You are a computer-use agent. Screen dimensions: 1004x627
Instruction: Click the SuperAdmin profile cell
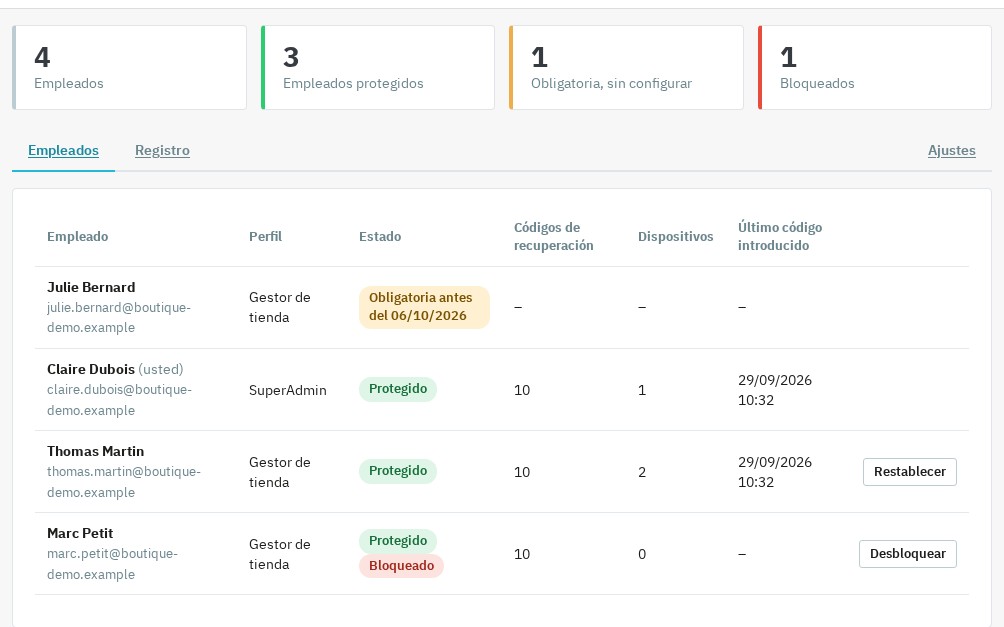click(287, 390)
